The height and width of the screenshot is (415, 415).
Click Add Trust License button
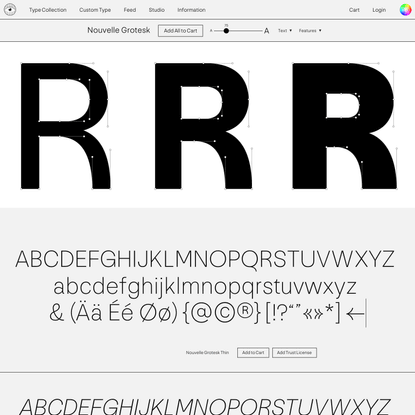pyautogui.click(x=294, y=353)
